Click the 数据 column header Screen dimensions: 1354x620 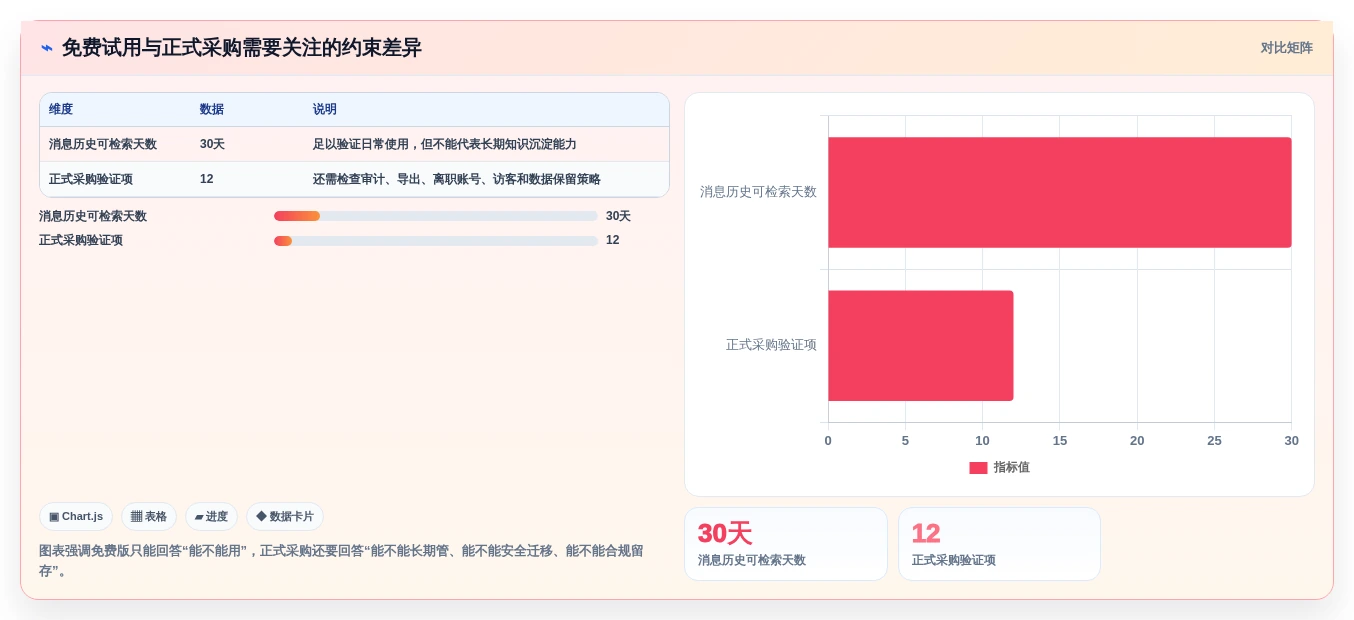pos(212,110)
